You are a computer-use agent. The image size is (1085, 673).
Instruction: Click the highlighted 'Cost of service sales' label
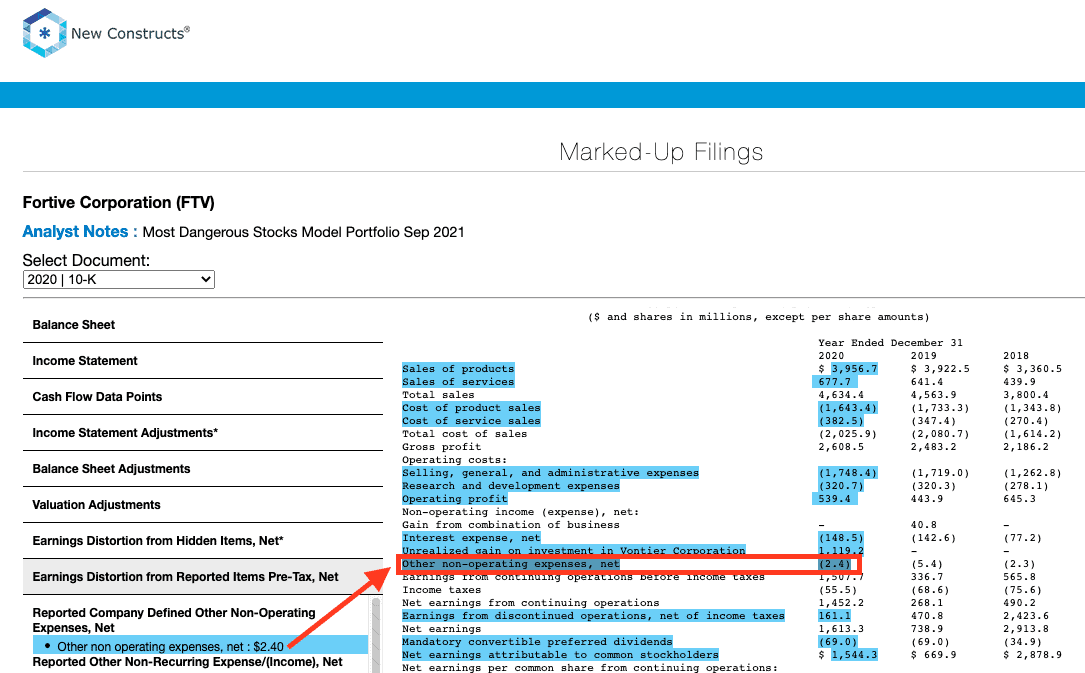[x=471, y=421]
